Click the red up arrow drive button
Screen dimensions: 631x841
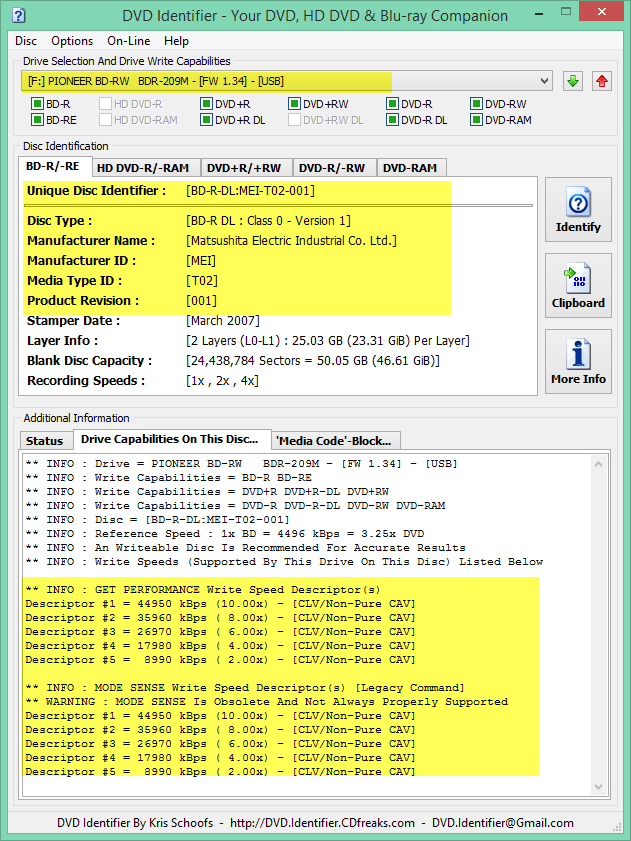(x=602, y=82)
